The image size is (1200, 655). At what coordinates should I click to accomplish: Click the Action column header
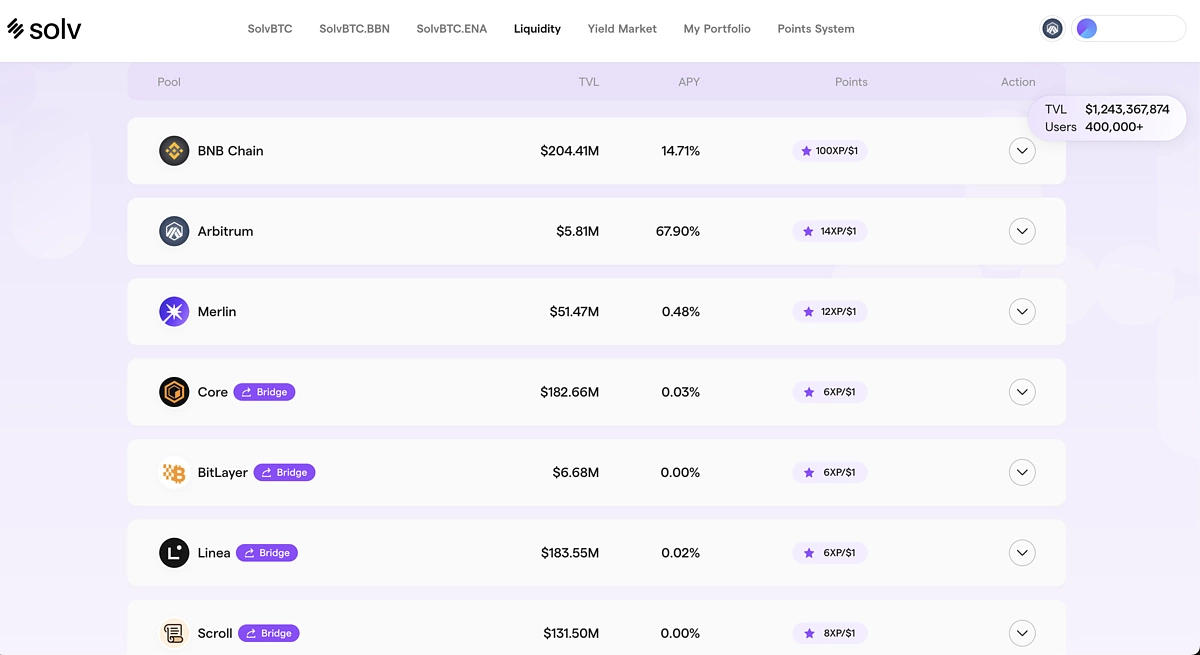[1018, 82]
